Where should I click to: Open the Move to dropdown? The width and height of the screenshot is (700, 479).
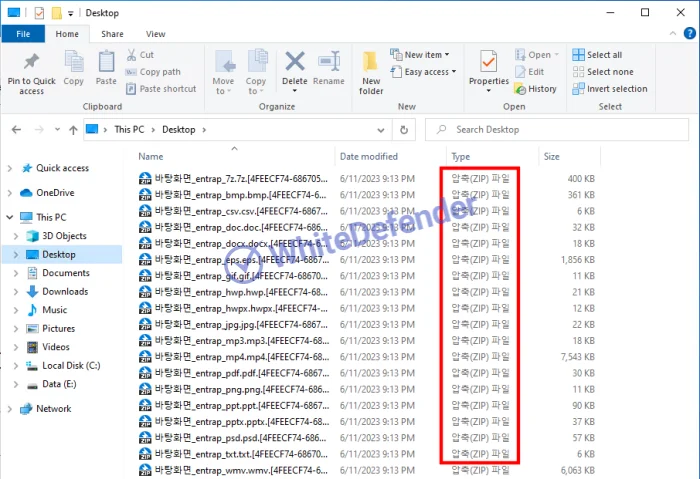tap(223, 70)
